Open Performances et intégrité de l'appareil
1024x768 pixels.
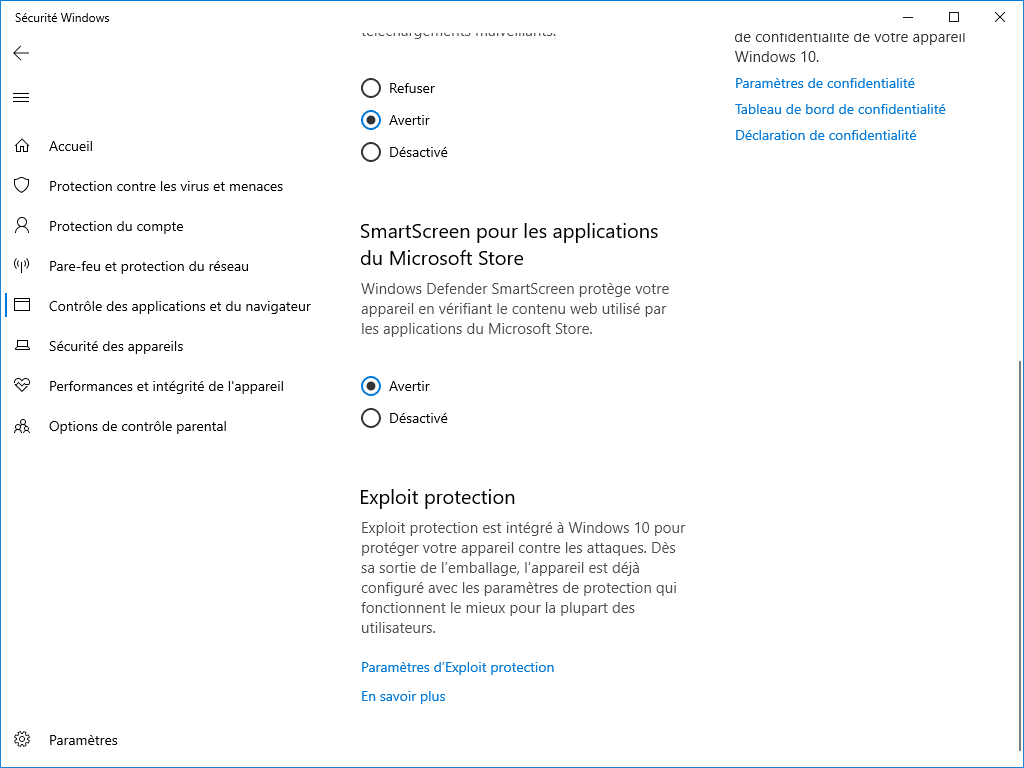166,386
